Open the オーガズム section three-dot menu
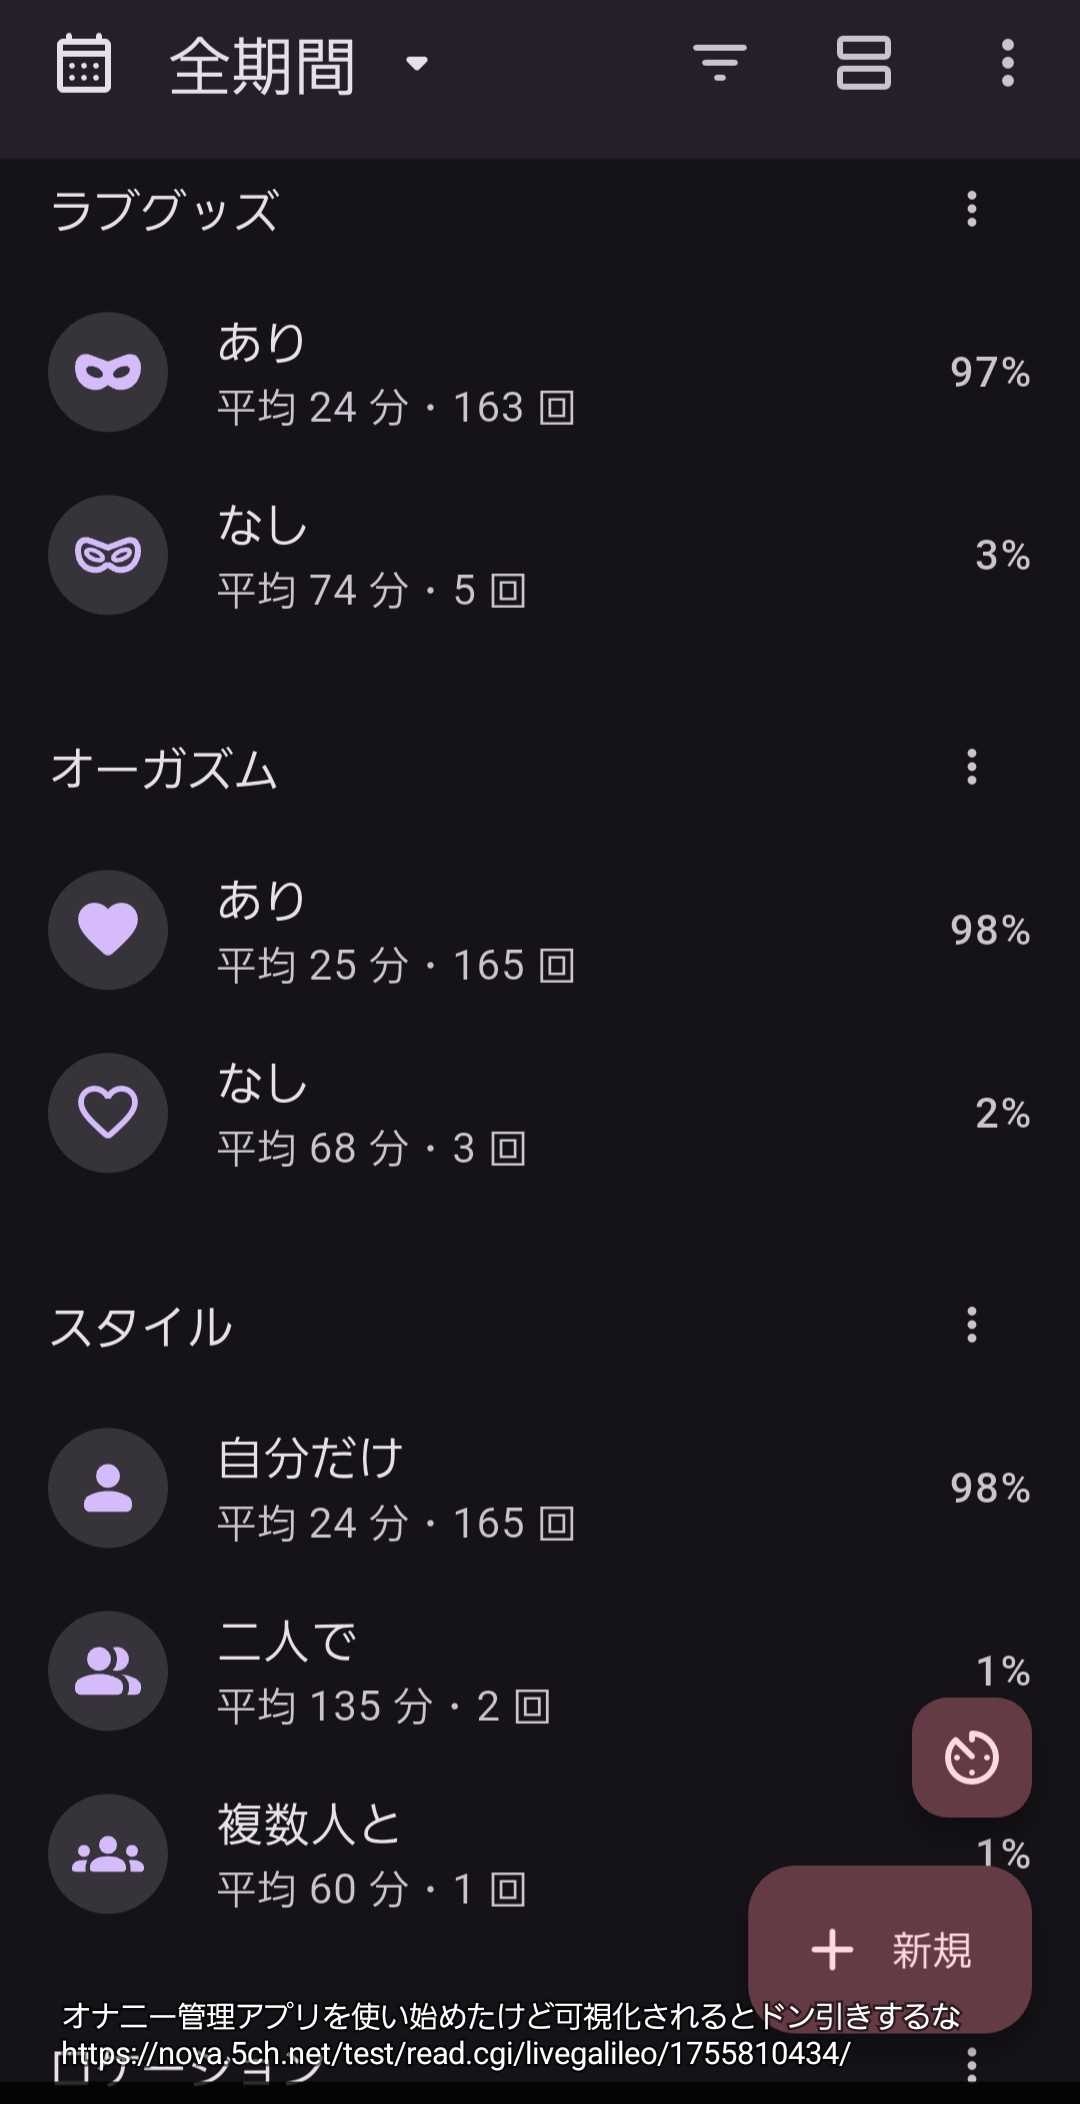Viewport: 1080px width, 2104px height. (971, 768)
